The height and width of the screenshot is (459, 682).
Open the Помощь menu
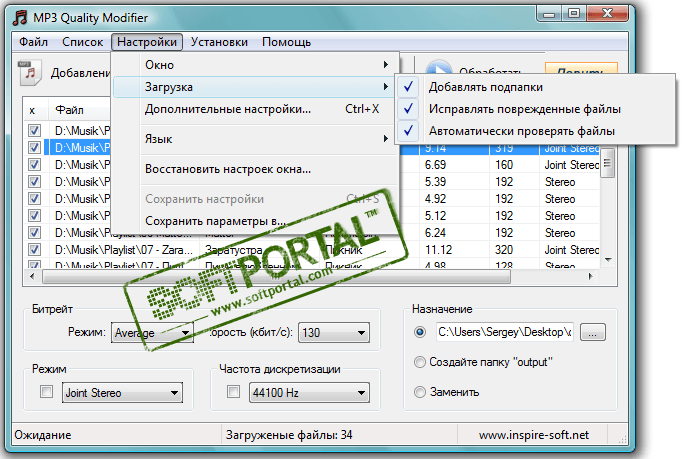[287, 42]
